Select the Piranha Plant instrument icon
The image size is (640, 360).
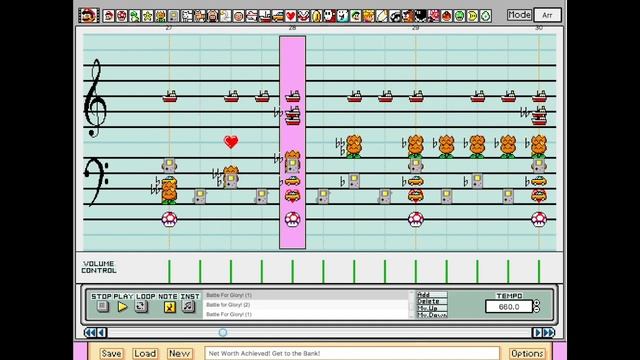(304, 16)
